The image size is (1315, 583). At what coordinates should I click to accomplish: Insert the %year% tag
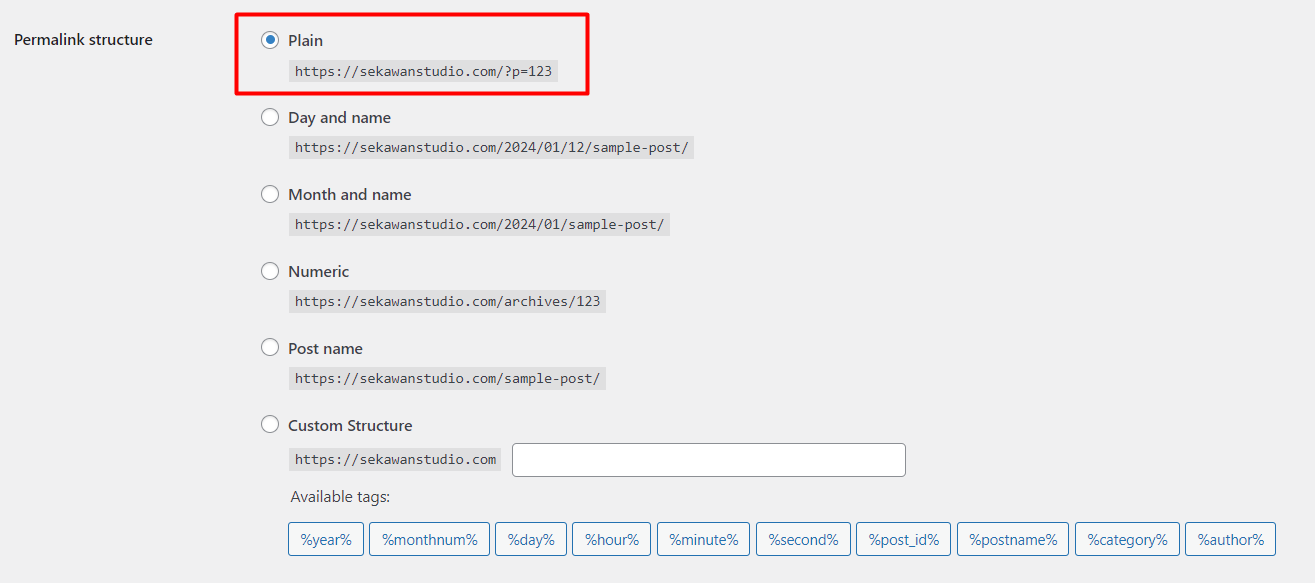point(326,539)
